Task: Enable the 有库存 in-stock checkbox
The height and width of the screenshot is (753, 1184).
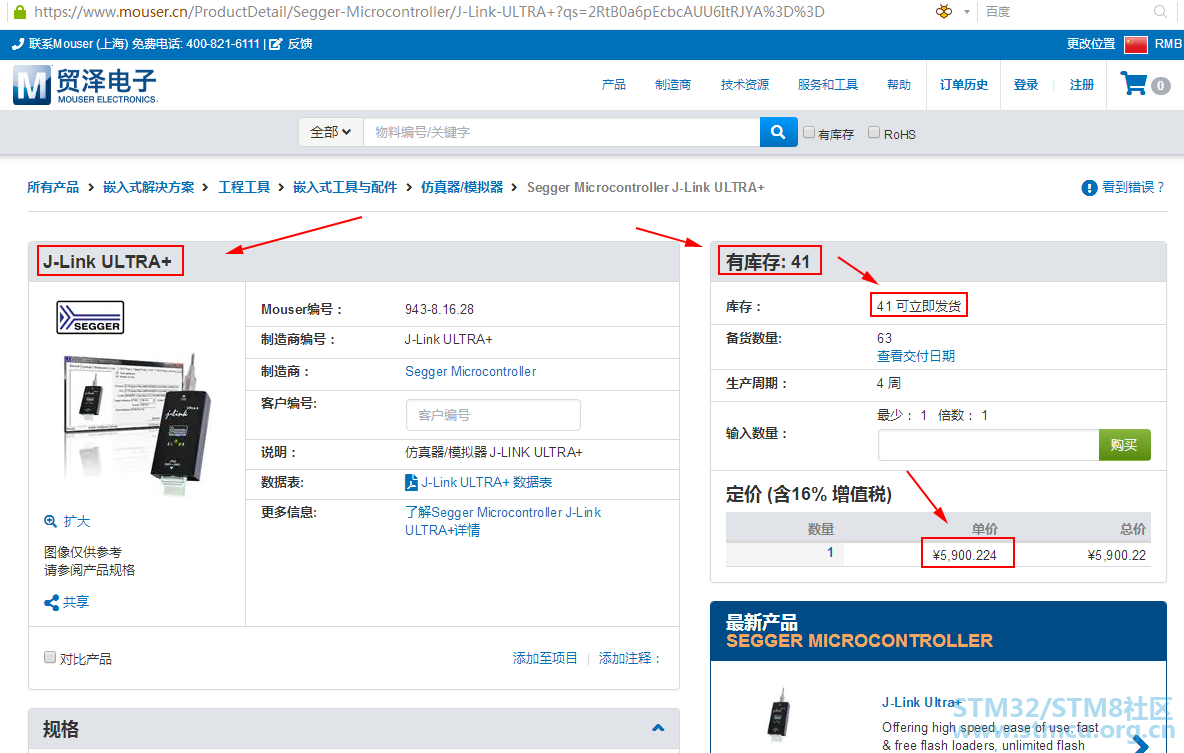Action: pyautogui.click(x=809, y=132)
